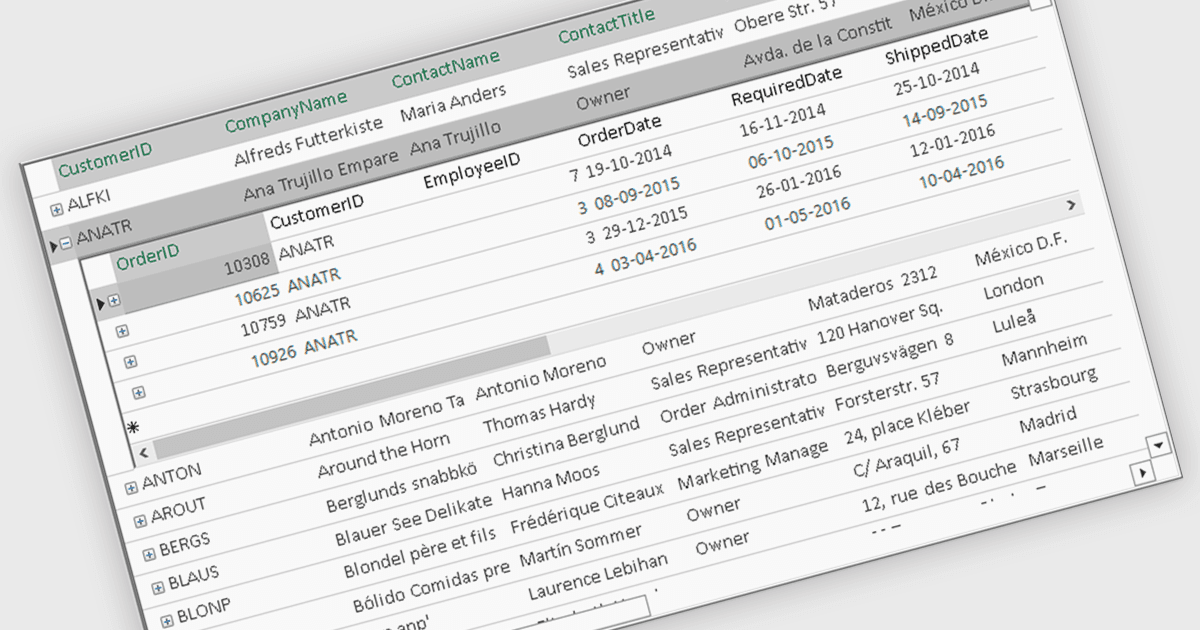The width and height of the screenshot is (1200, 630).
Task: Expand order 10926 row
Action: 138,392
